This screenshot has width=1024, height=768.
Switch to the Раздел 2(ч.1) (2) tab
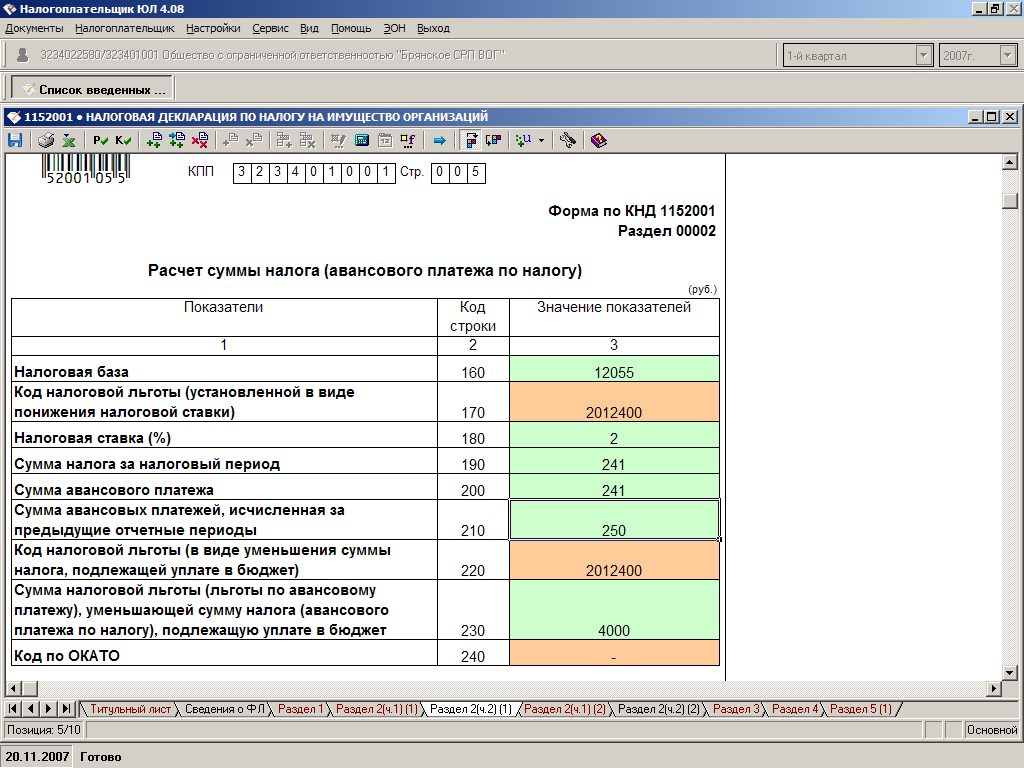pyautogui.click(x=565, y=709)
